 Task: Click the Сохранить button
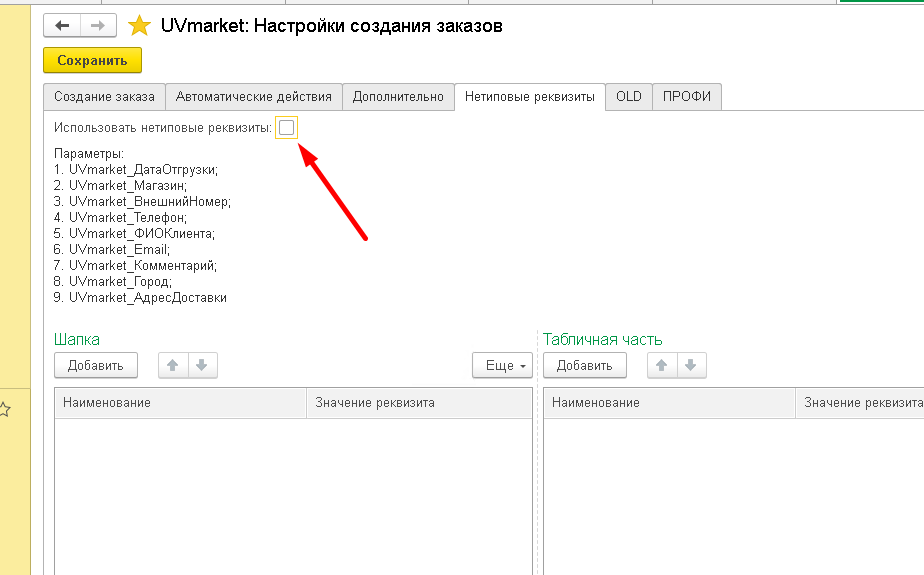click(x=93, y=60)
